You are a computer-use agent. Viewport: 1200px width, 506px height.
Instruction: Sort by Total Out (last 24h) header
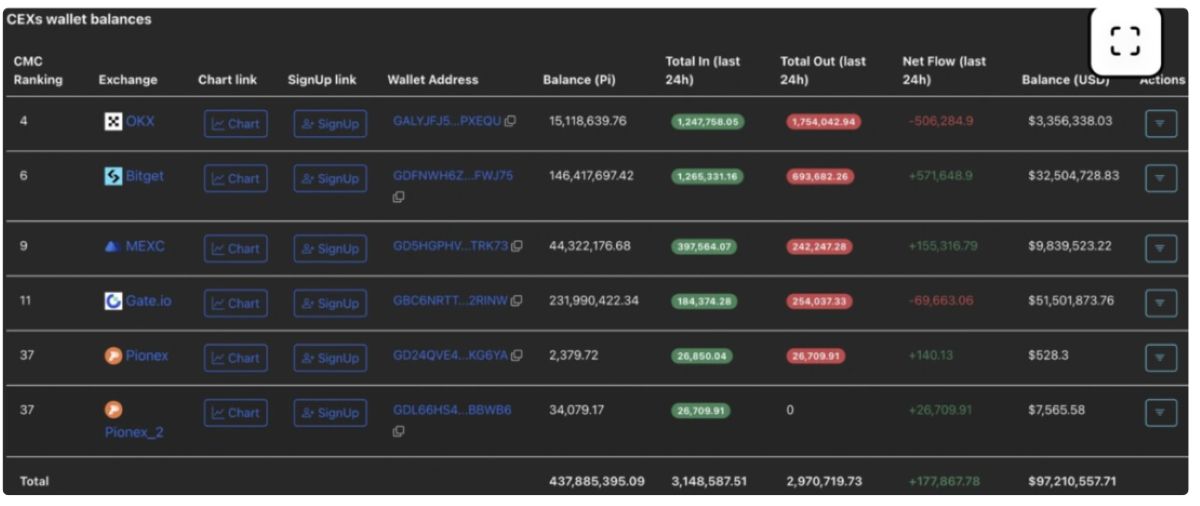click(x=823, y=70)
